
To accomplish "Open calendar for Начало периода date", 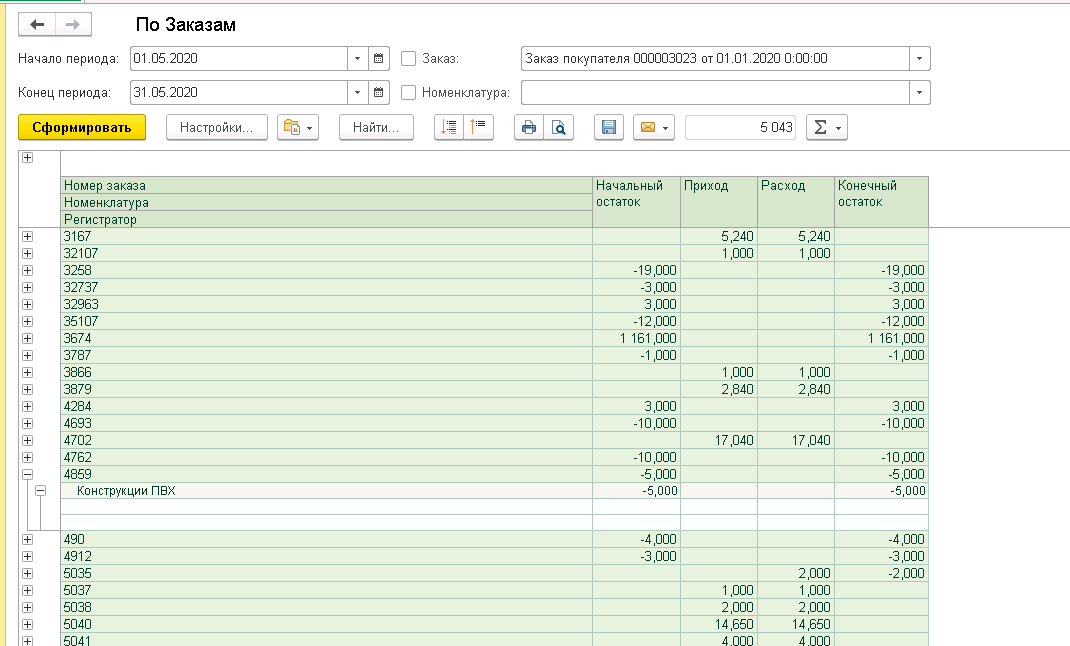I will coord(378,59).
